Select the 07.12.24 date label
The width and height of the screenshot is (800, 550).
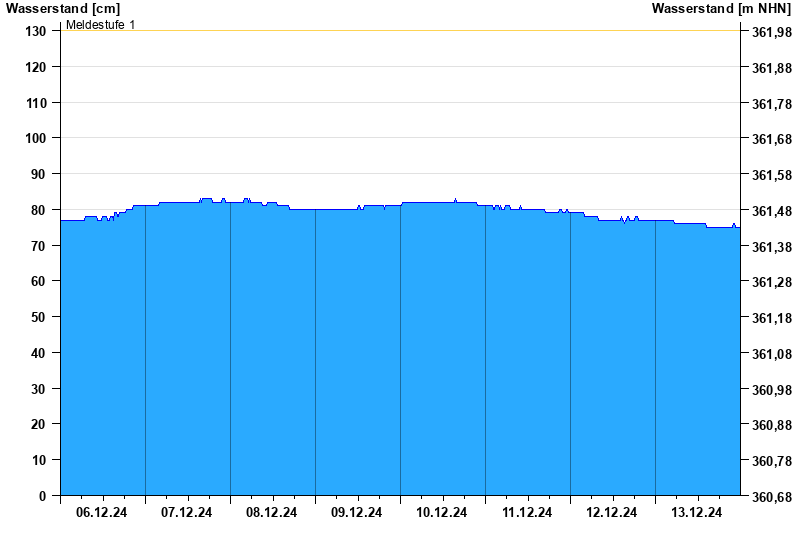click(186, 512)
